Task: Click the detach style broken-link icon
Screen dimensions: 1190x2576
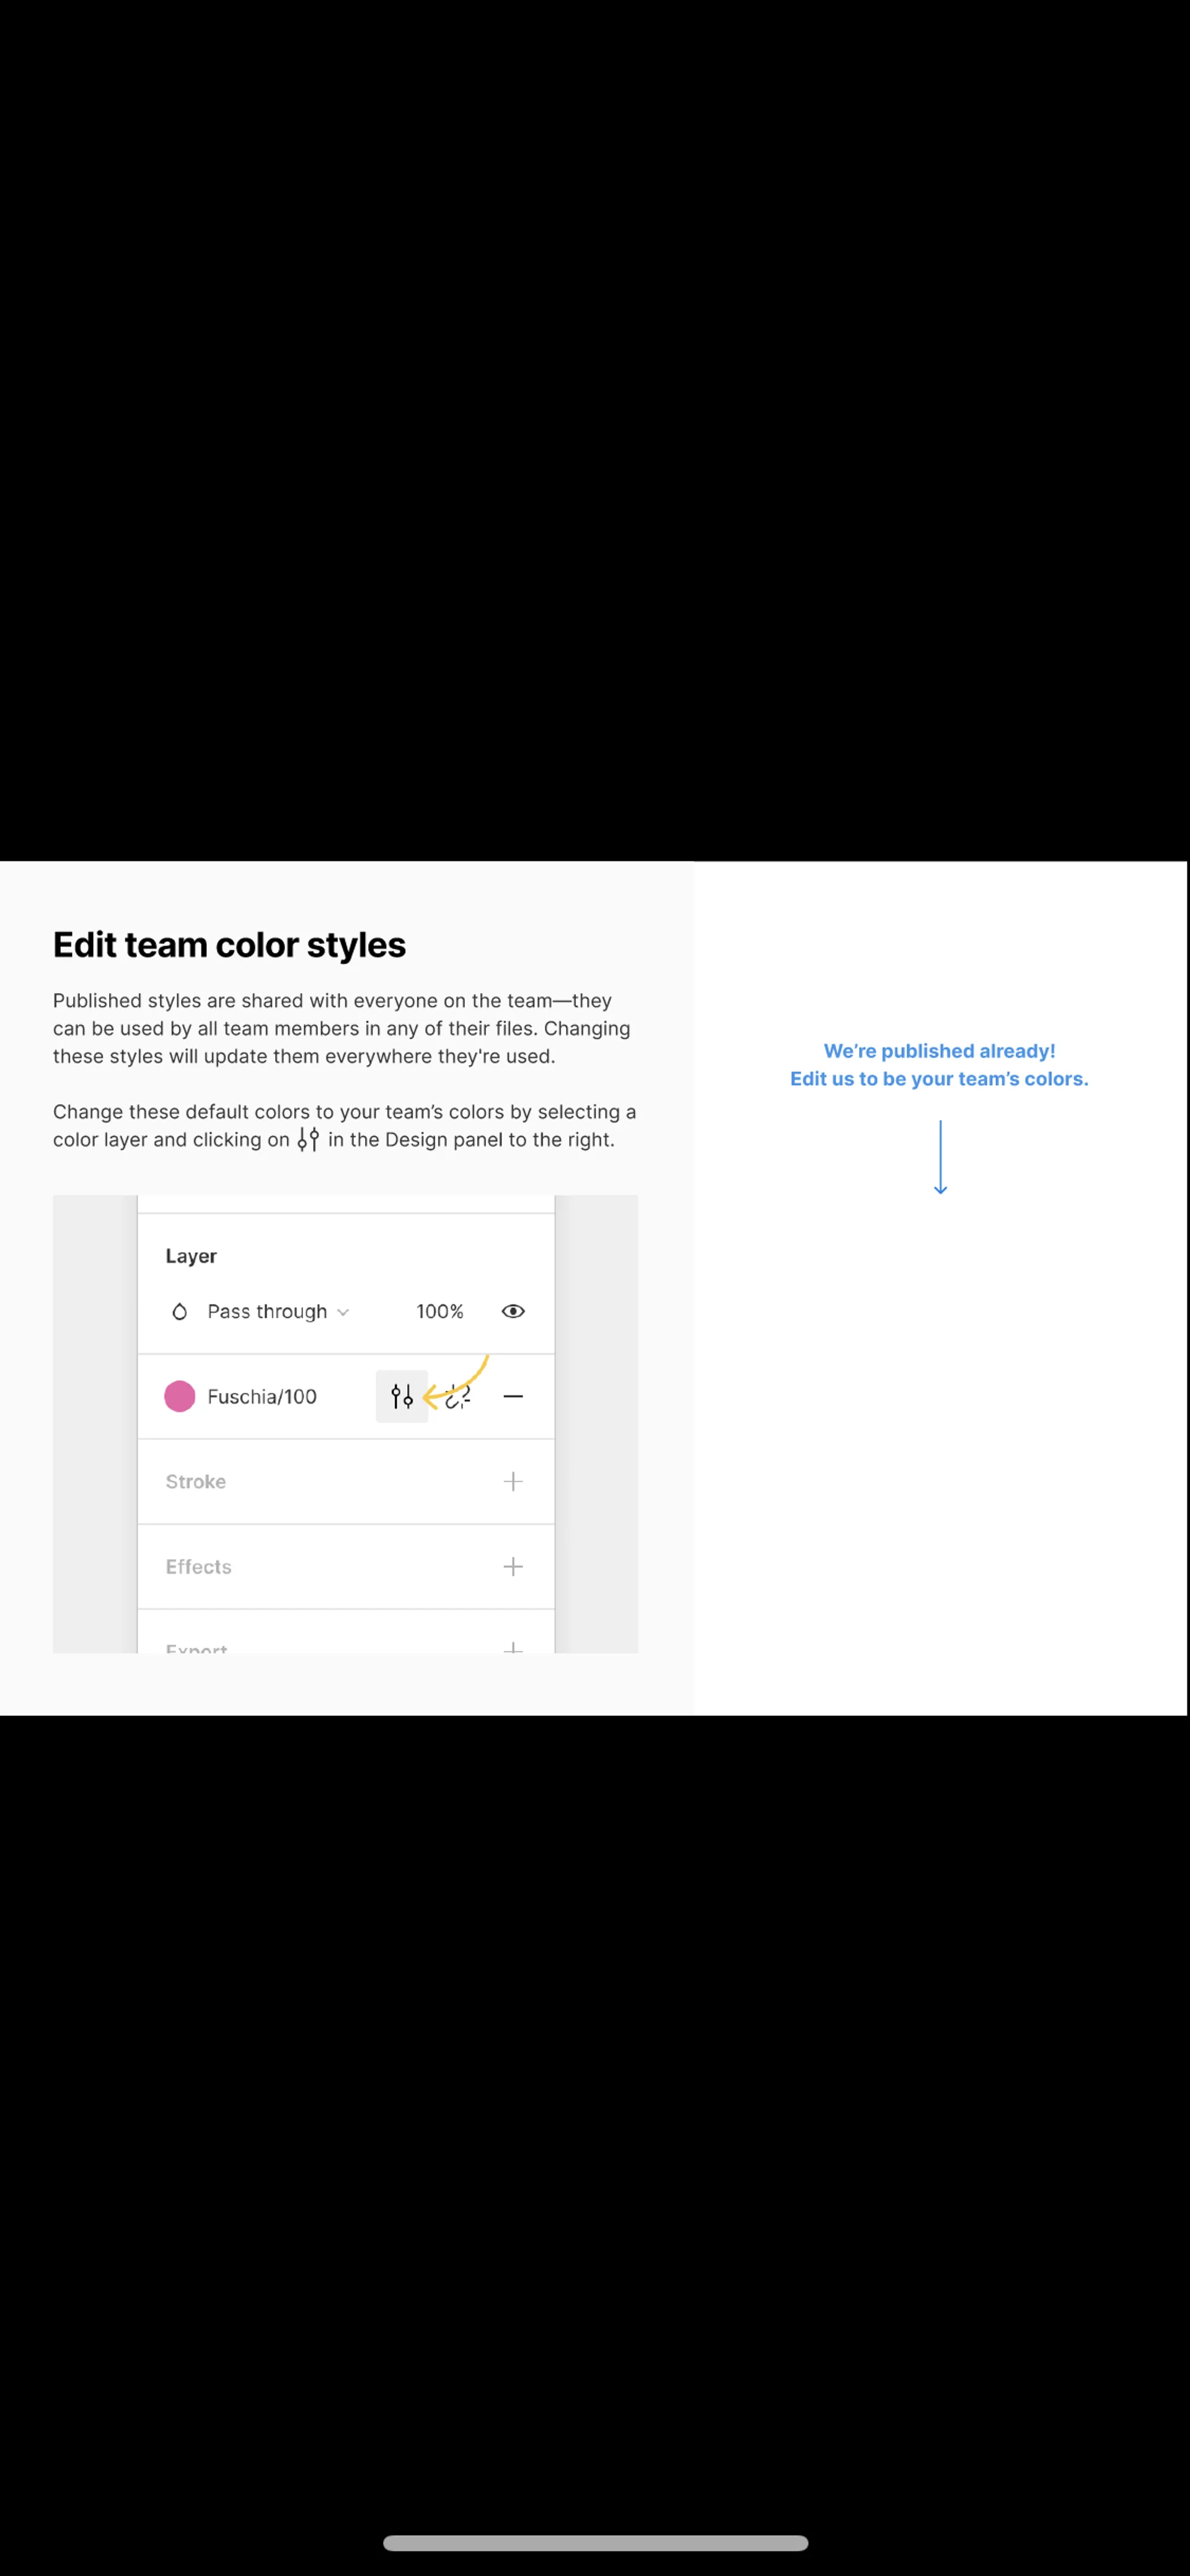Action: pyautogui.click(x=459, y=1397)
